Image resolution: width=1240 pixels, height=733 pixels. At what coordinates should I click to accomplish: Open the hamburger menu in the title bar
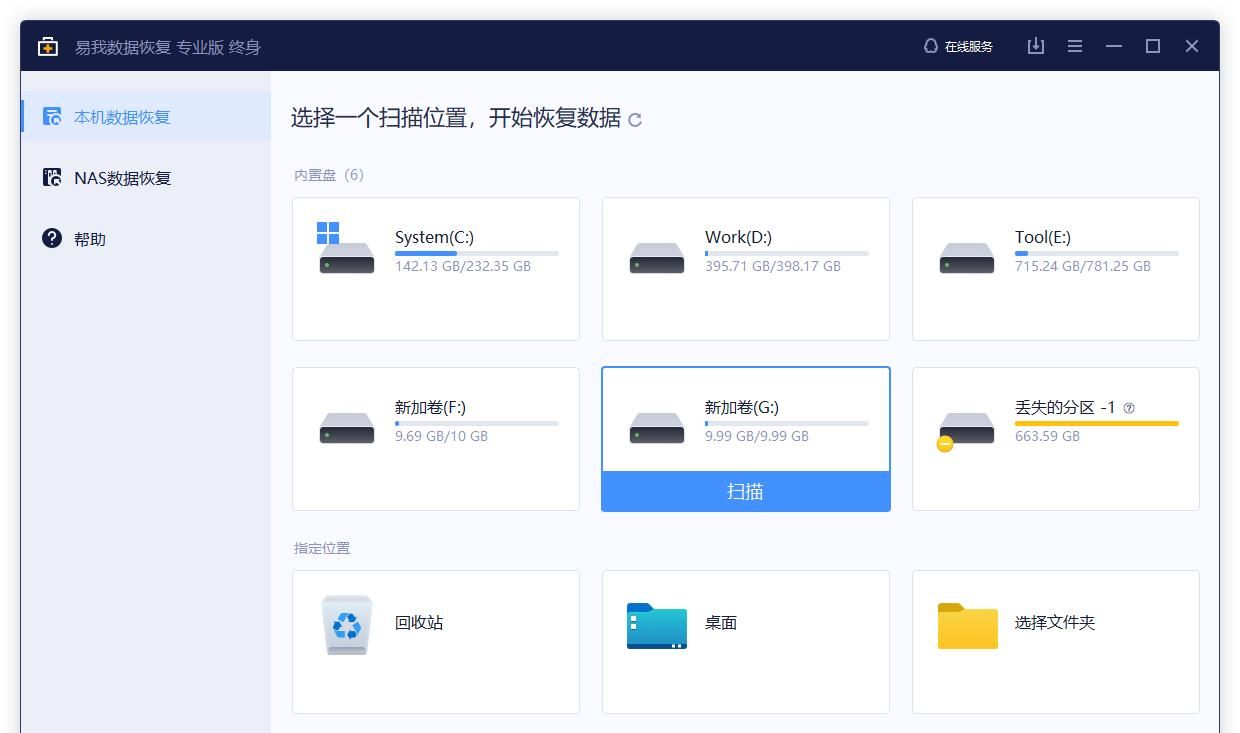click(1074, 46)
